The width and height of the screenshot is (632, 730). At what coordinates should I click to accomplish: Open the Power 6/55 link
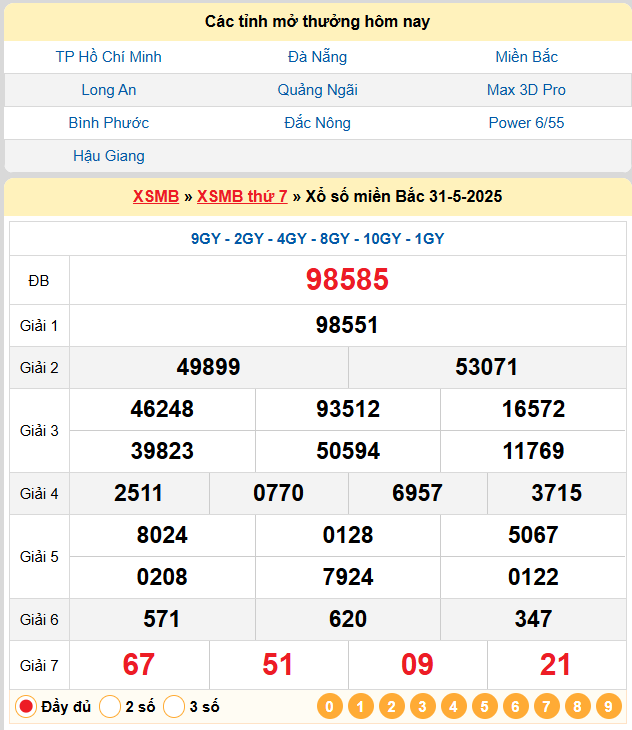pos(526,123)
